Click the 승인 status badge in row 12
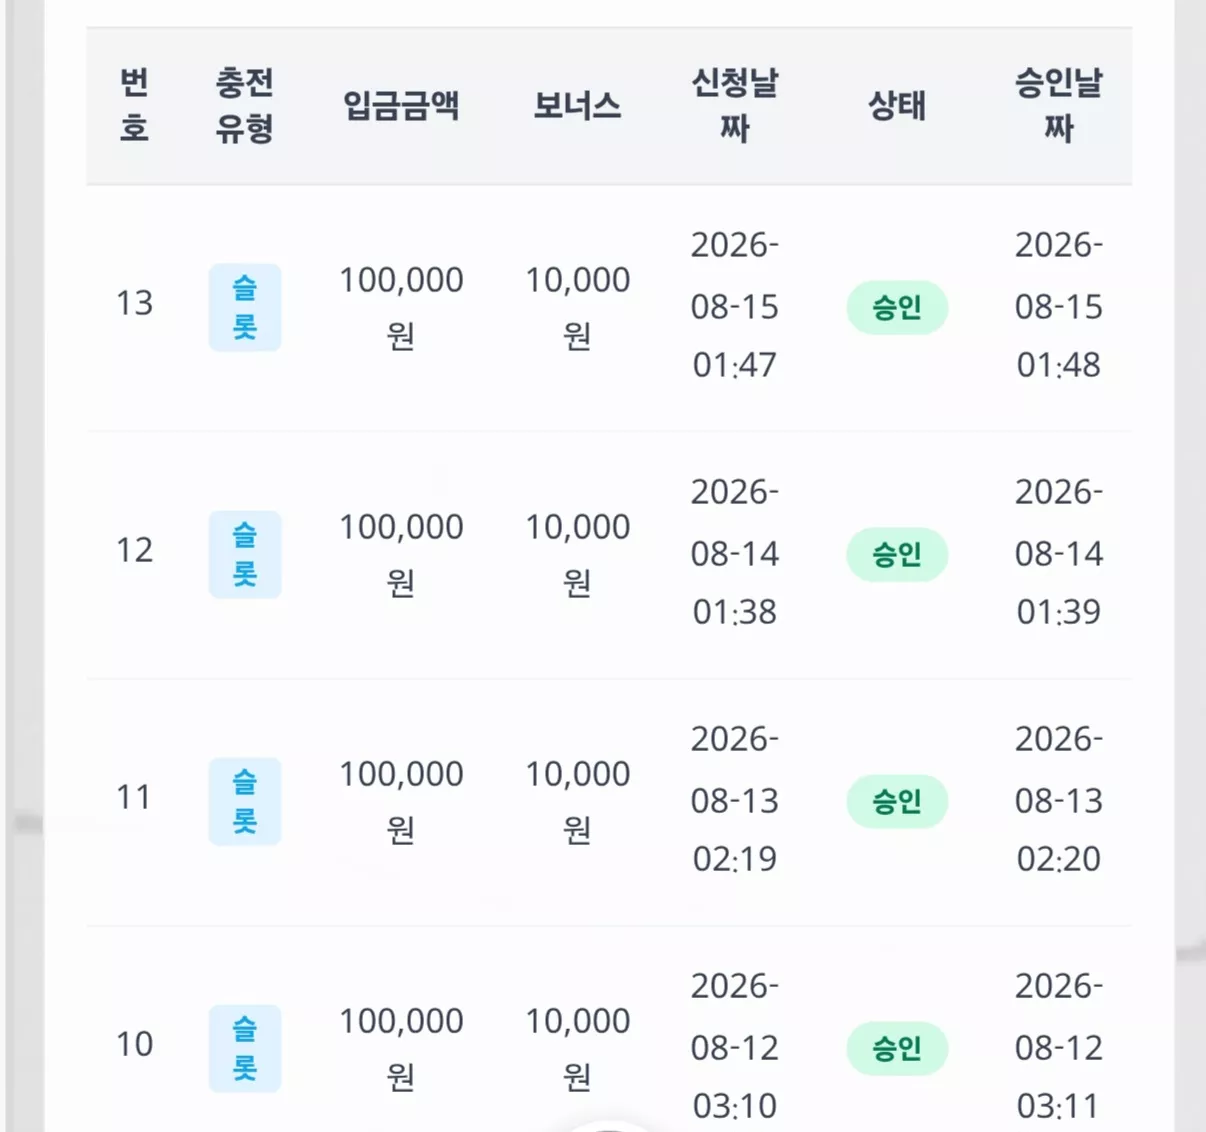 [897, 555]
